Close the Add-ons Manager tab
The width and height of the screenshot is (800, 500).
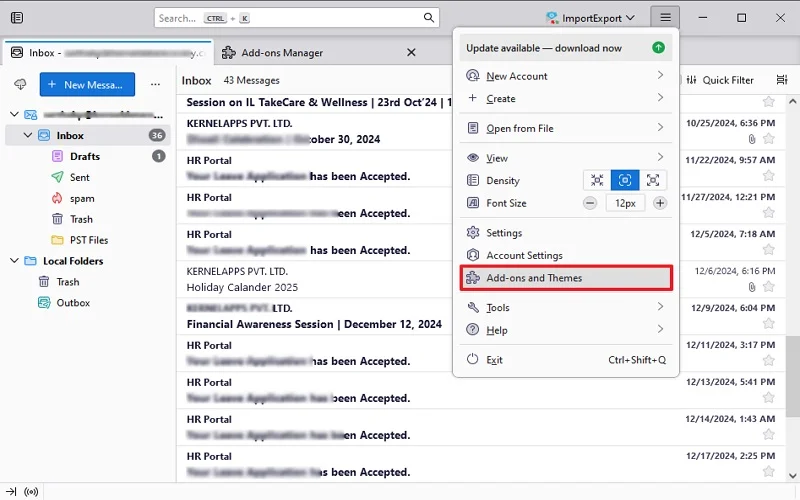point(411,53)
